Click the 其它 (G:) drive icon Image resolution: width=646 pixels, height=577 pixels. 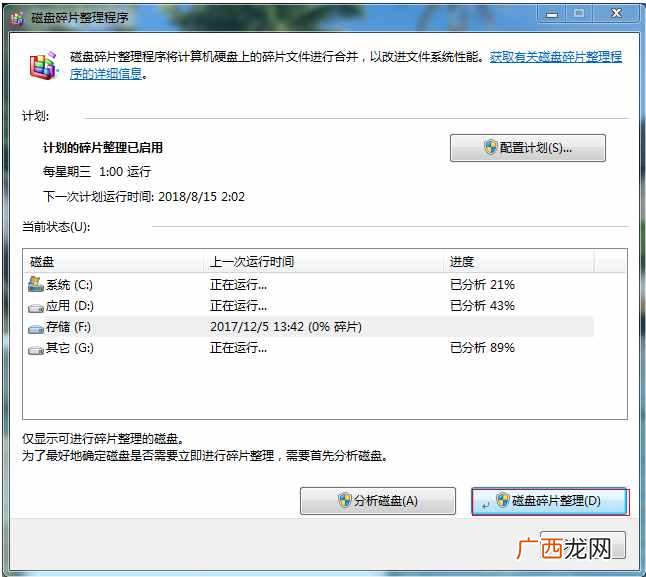point(36,350)
